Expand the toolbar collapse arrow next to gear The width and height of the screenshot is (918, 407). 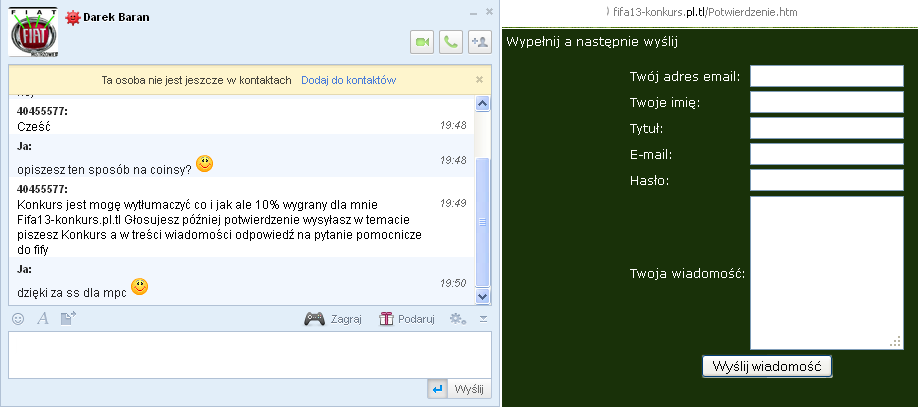(483, 319)
